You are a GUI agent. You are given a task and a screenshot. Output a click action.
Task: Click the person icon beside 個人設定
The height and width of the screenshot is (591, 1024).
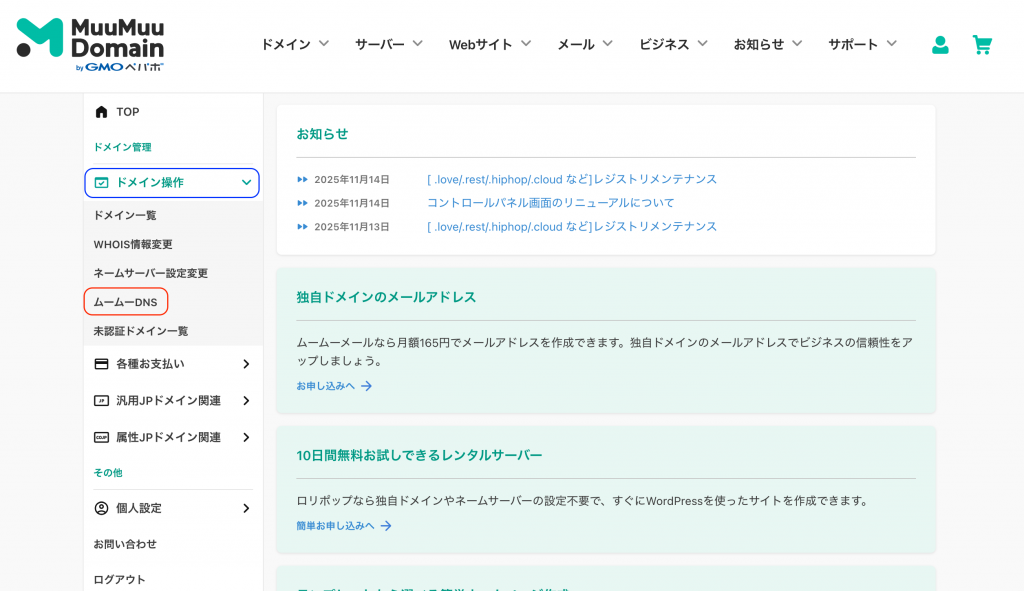[x=102, y=508]
